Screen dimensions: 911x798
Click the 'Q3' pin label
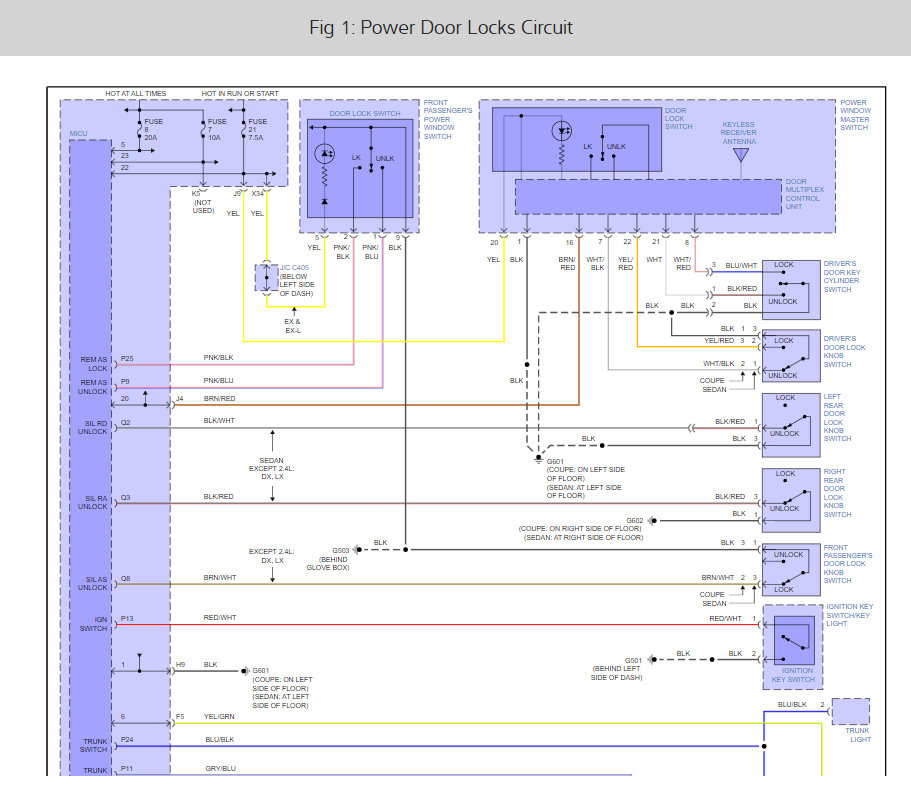click(x=125, y=498)
